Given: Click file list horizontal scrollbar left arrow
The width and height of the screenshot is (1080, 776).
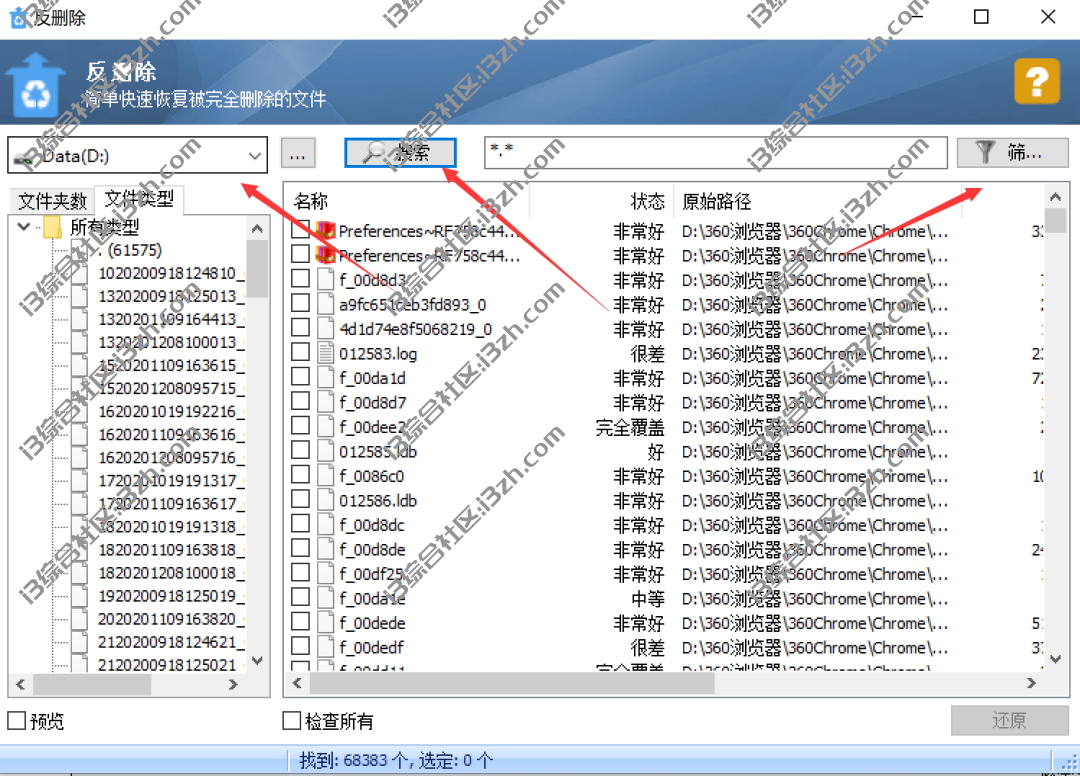Looking at the screenshot, I should [x=297, y=682].
